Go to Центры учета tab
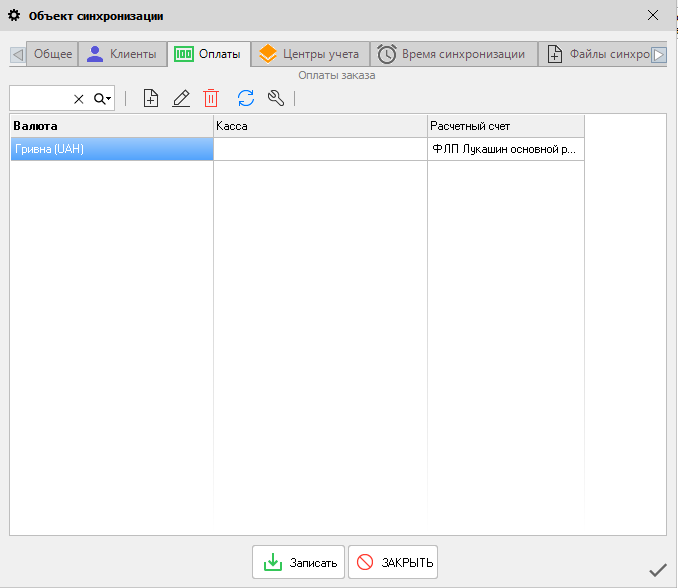The height and width of the screenshot is (588, 678). [x=309, y=54]
